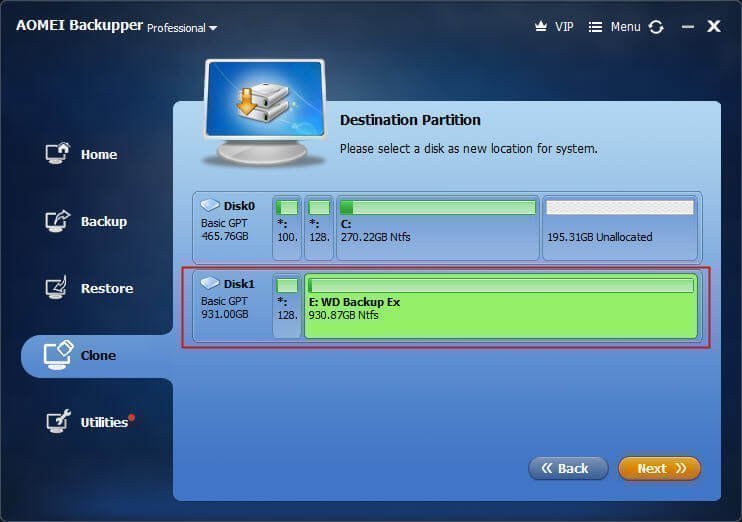Click the Home sidebar icon
The height and width of the screenshot is (522, 742).
(58, 154)
